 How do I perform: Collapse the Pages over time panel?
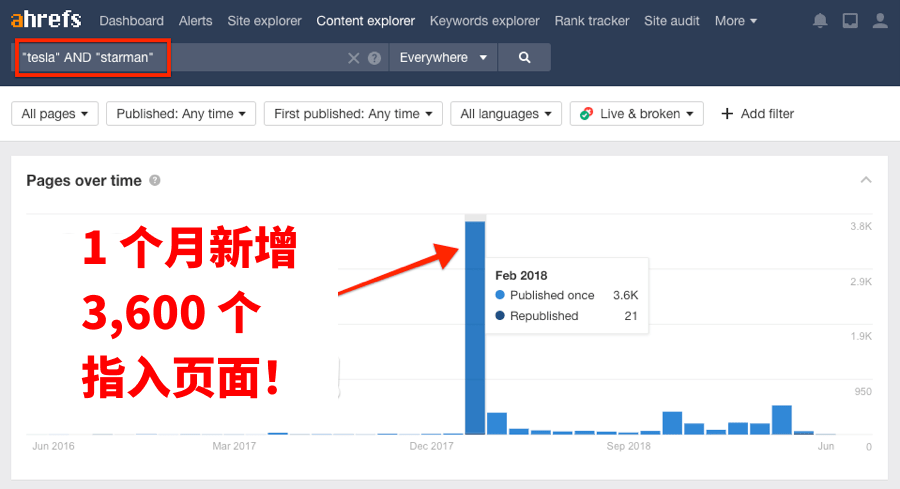(x=866, y=180)
